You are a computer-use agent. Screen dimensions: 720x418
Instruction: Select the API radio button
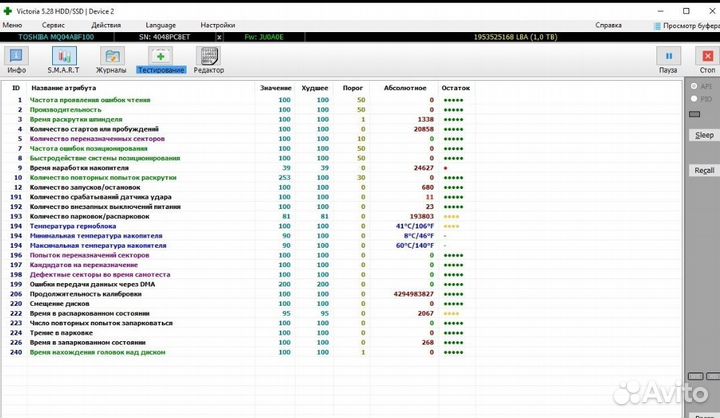point(696,87)
